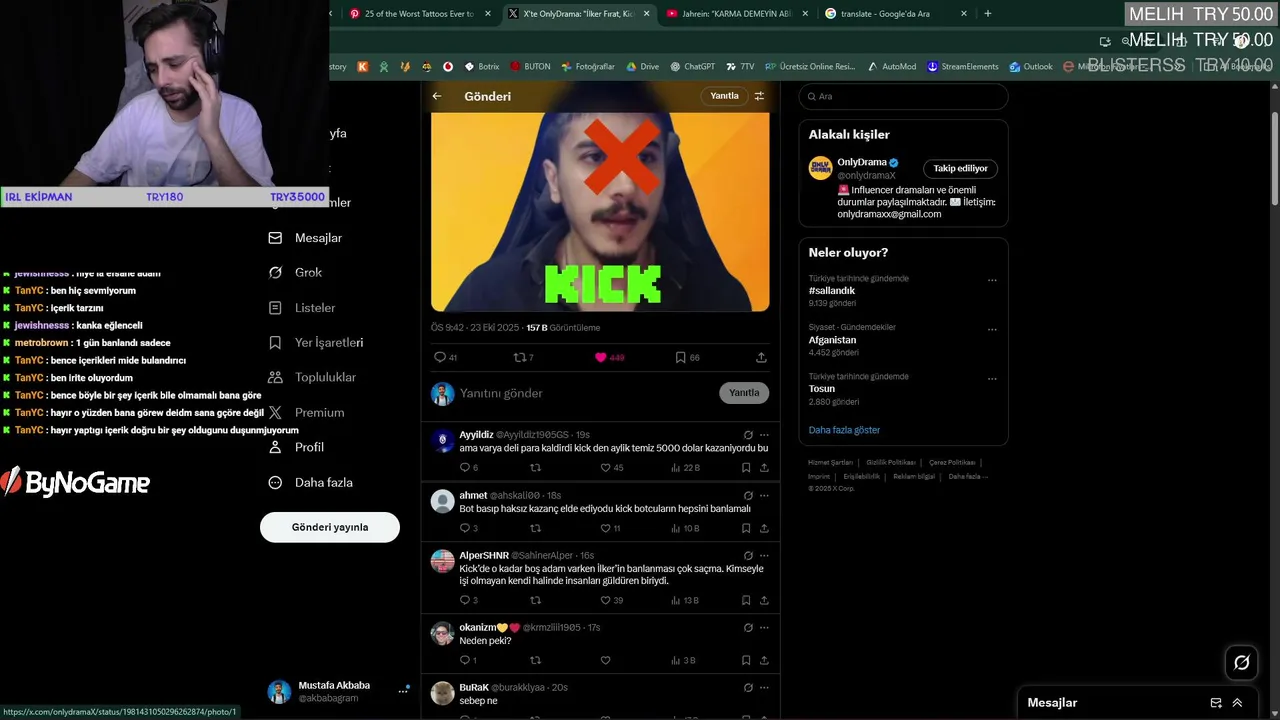1280x720 pixels.
Task: Open the Outlook bookmark
Action: [1030, 67]
